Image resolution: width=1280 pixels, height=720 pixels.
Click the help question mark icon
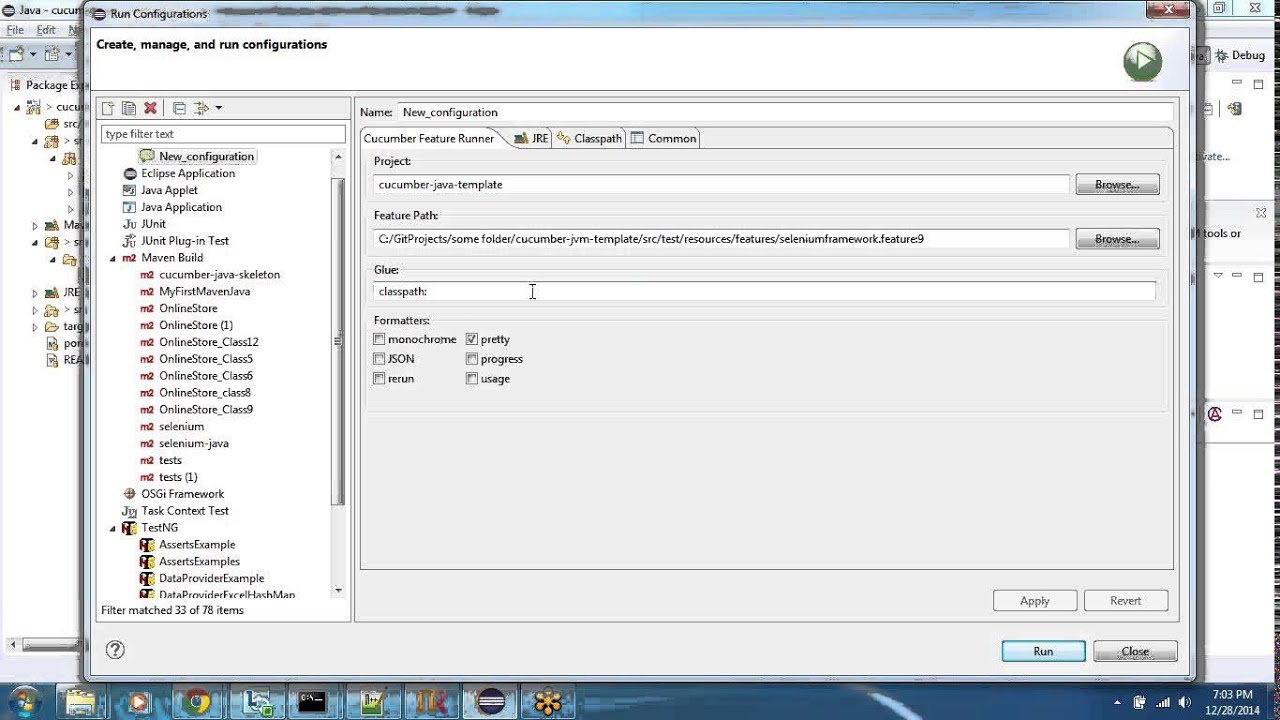click(x=115, y=650)
